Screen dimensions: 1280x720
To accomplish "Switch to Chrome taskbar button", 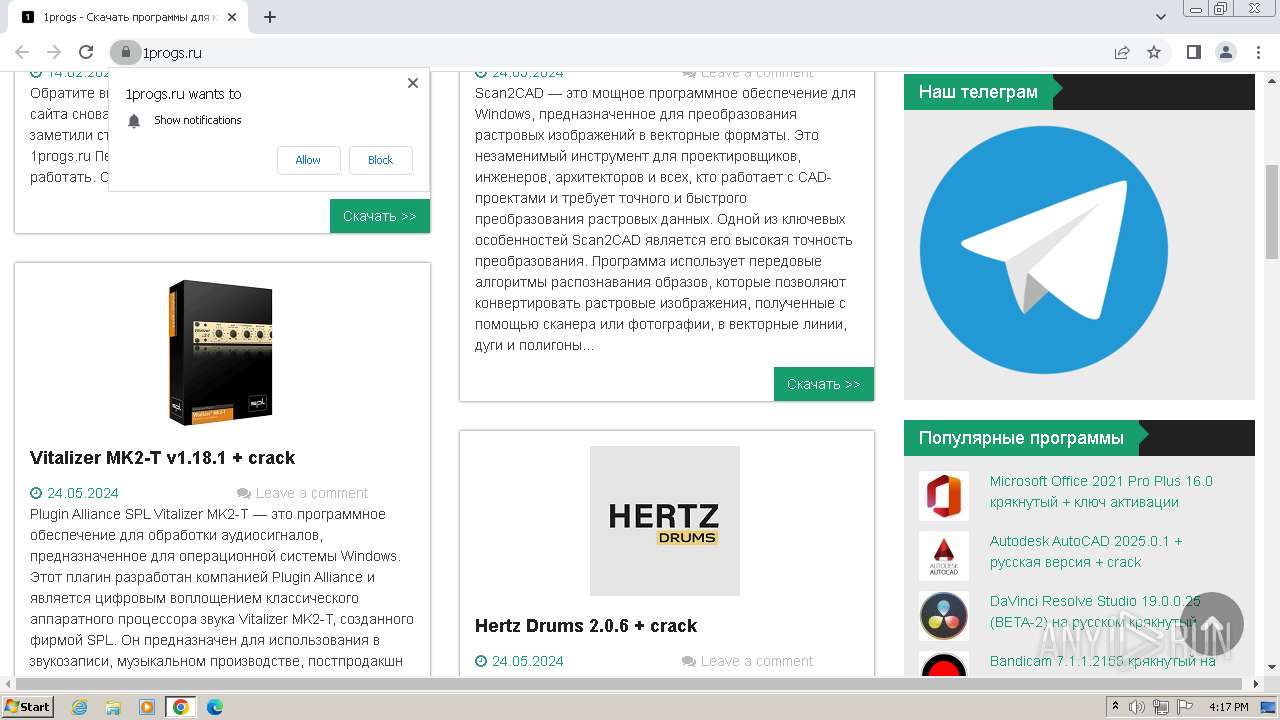I will click(x=181, y=707).
